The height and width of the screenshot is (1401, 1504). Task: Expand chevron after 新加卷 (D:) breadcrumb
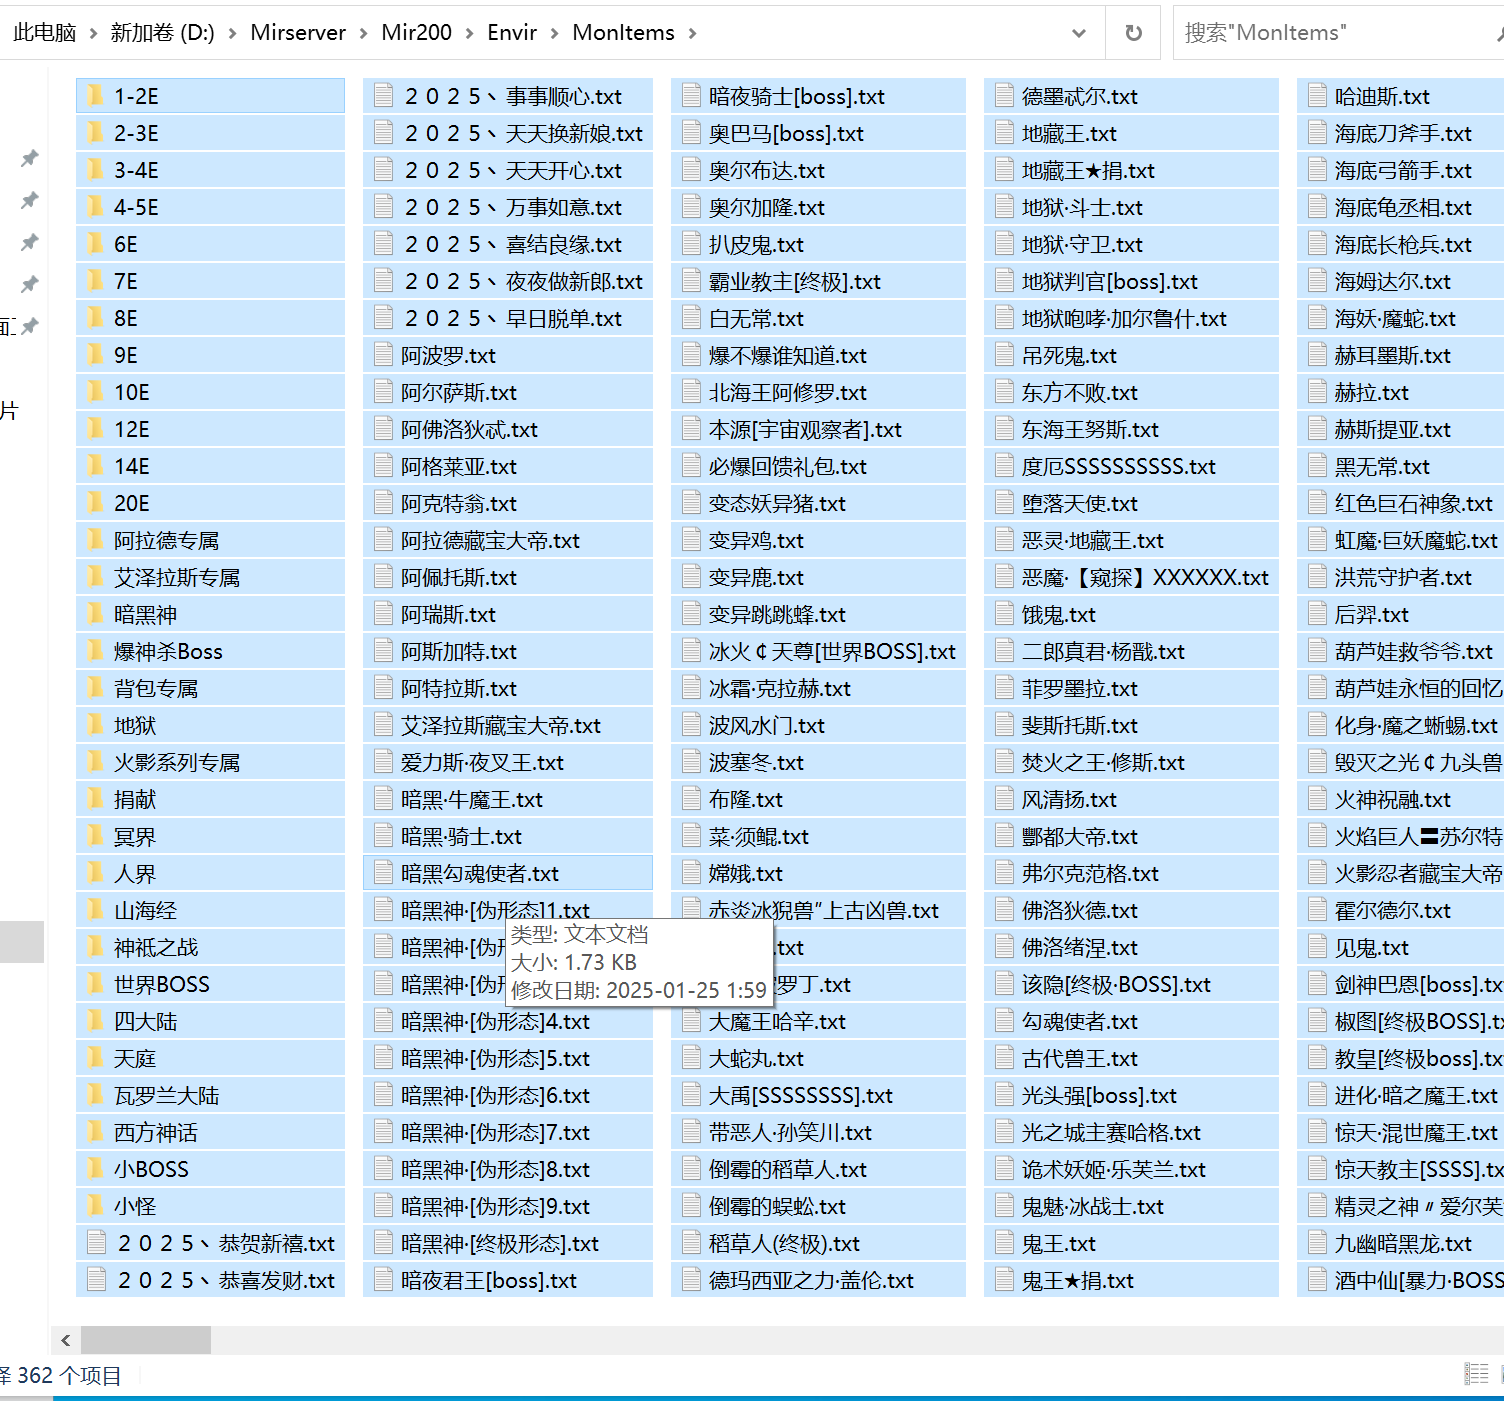[232, 33]
